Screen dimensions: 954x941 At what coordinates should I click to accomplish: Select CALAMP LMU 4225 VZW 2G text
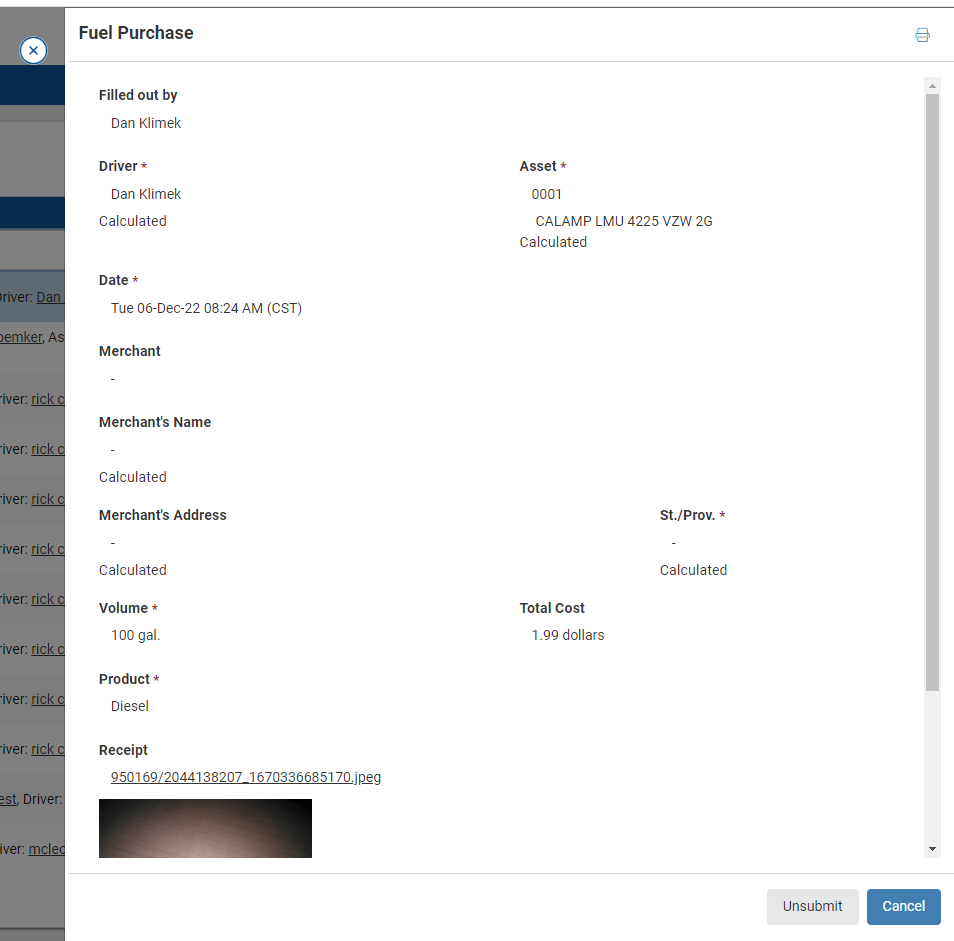[x=624, y=221]
